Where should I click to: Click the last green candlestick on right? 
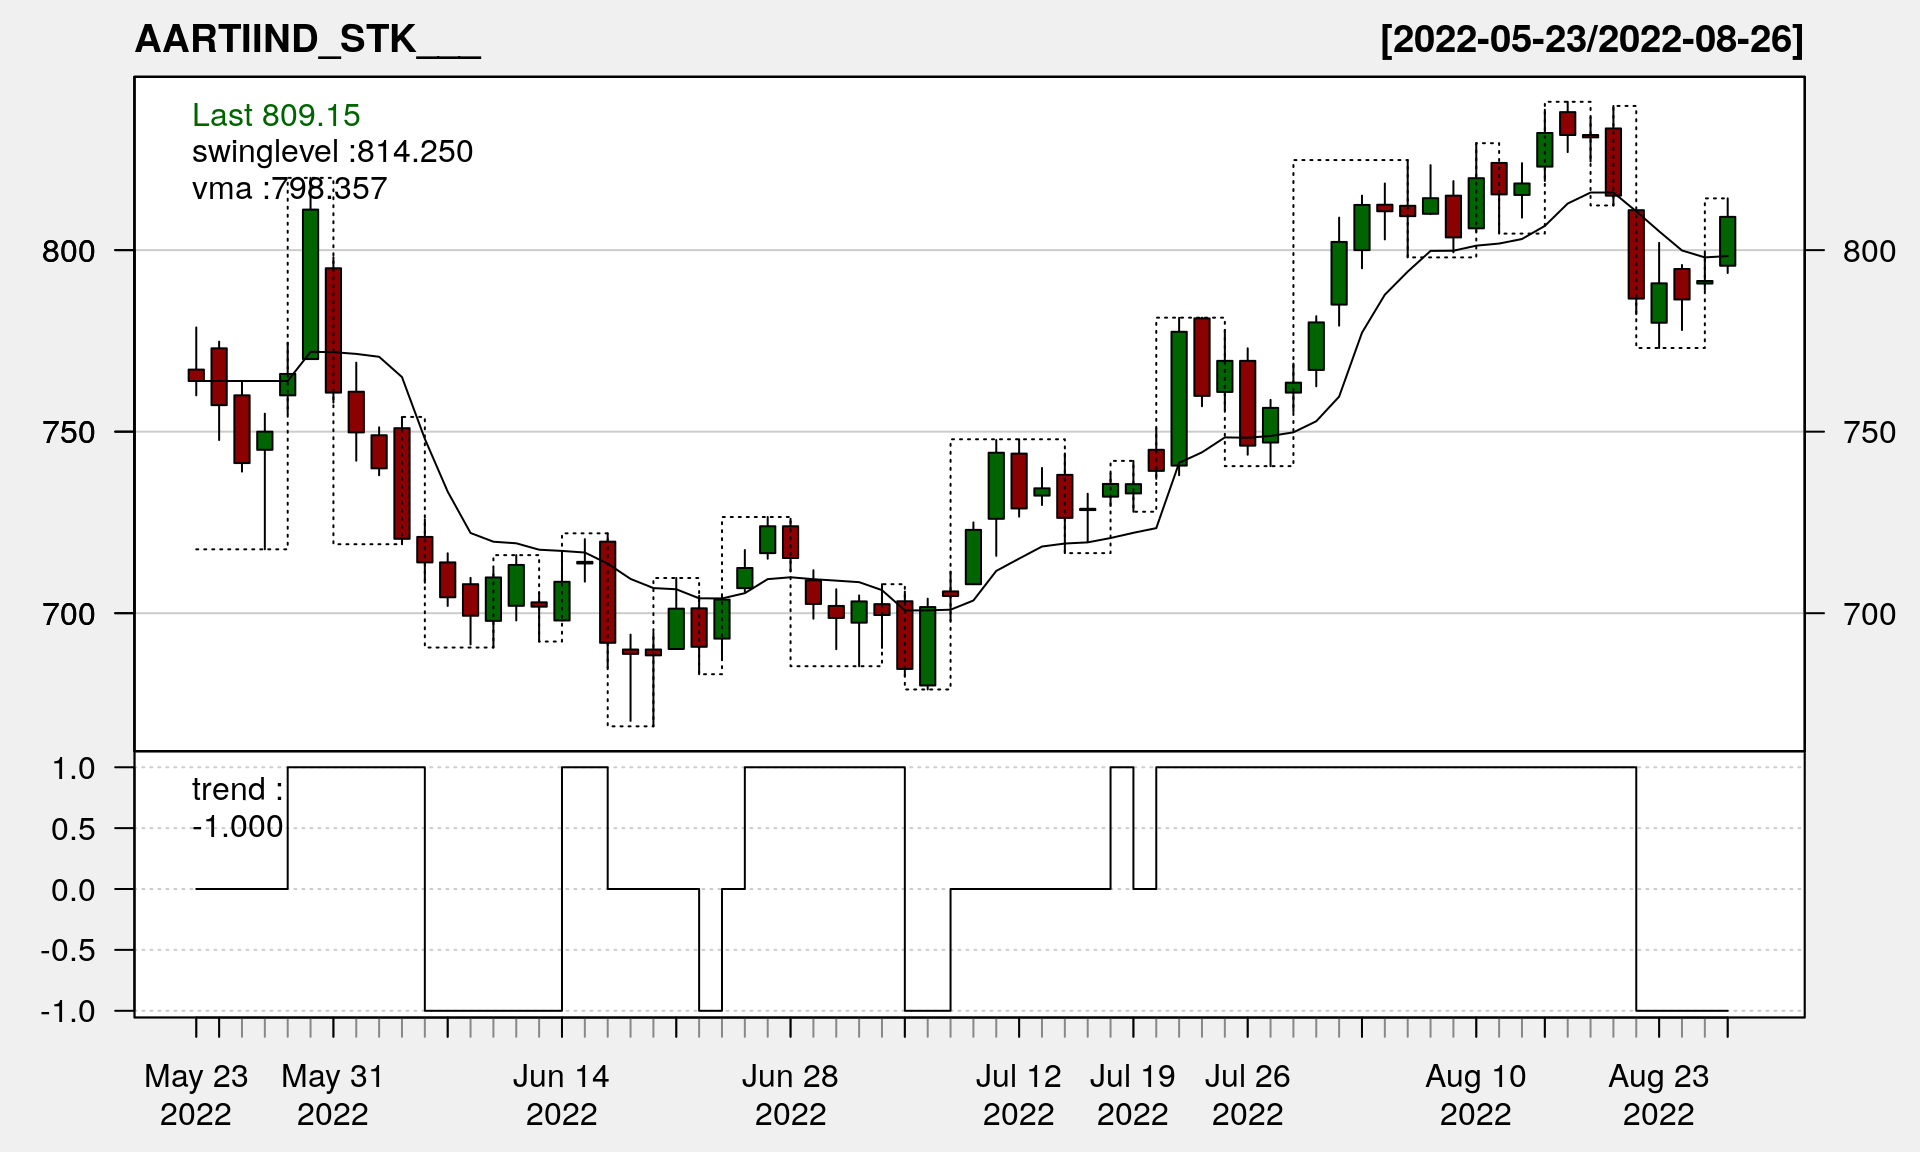point(1727,241)
